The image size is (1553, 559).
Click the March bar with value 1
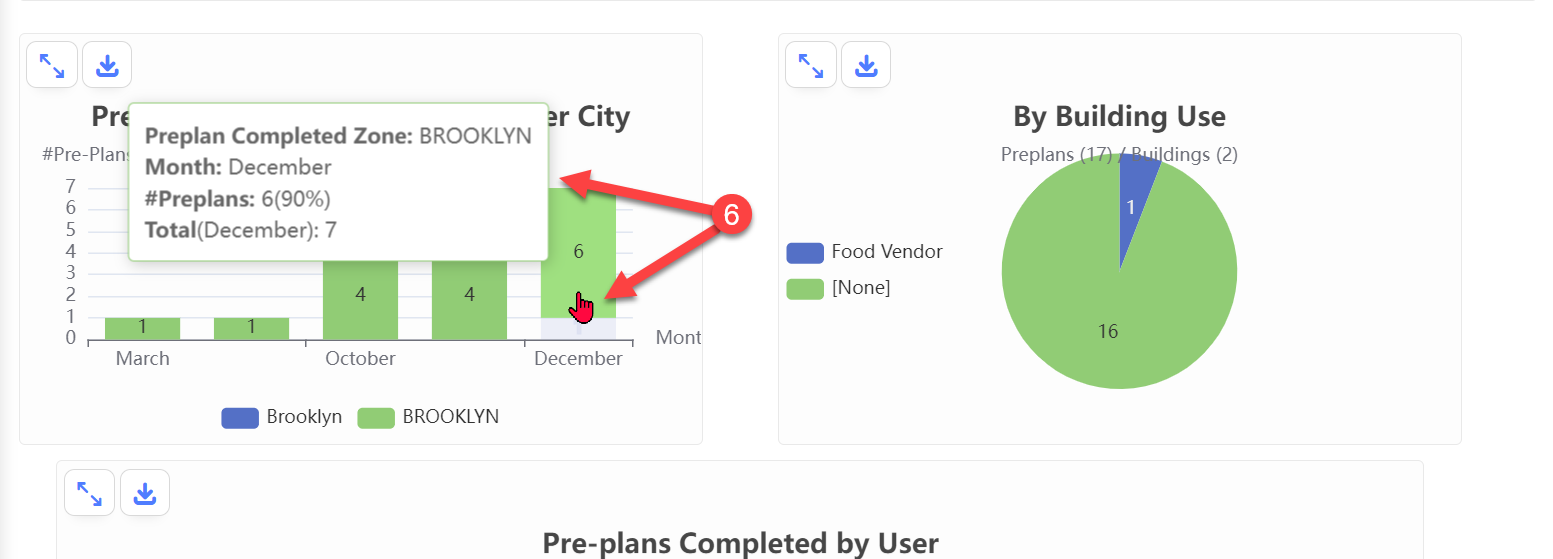pos(142,328)
